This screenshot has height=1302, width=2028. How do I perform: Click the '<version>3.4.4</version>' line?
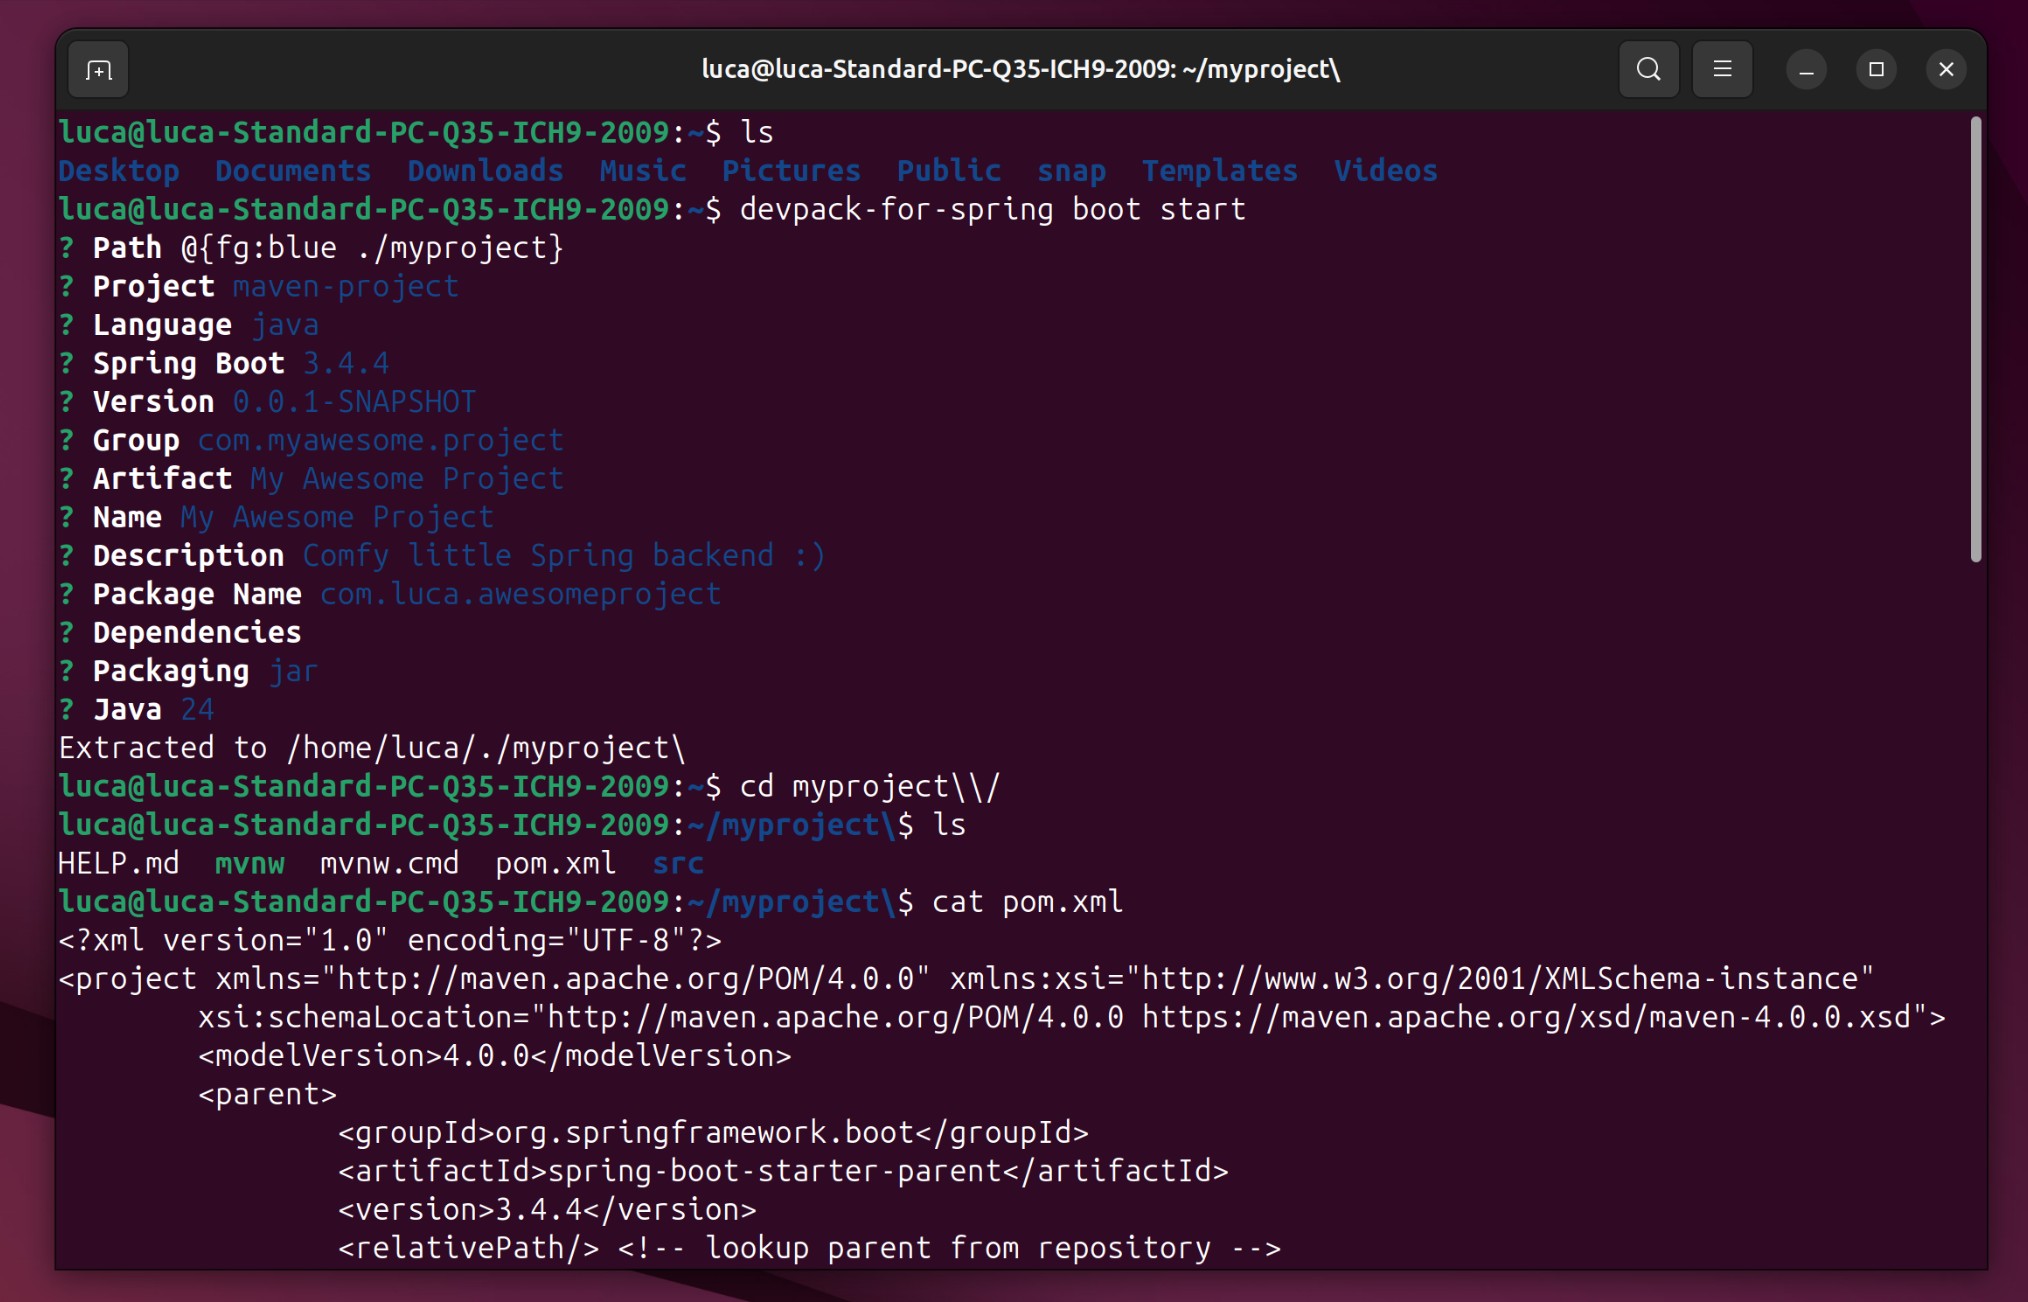pyautogui.click(x=547, y=1210)
